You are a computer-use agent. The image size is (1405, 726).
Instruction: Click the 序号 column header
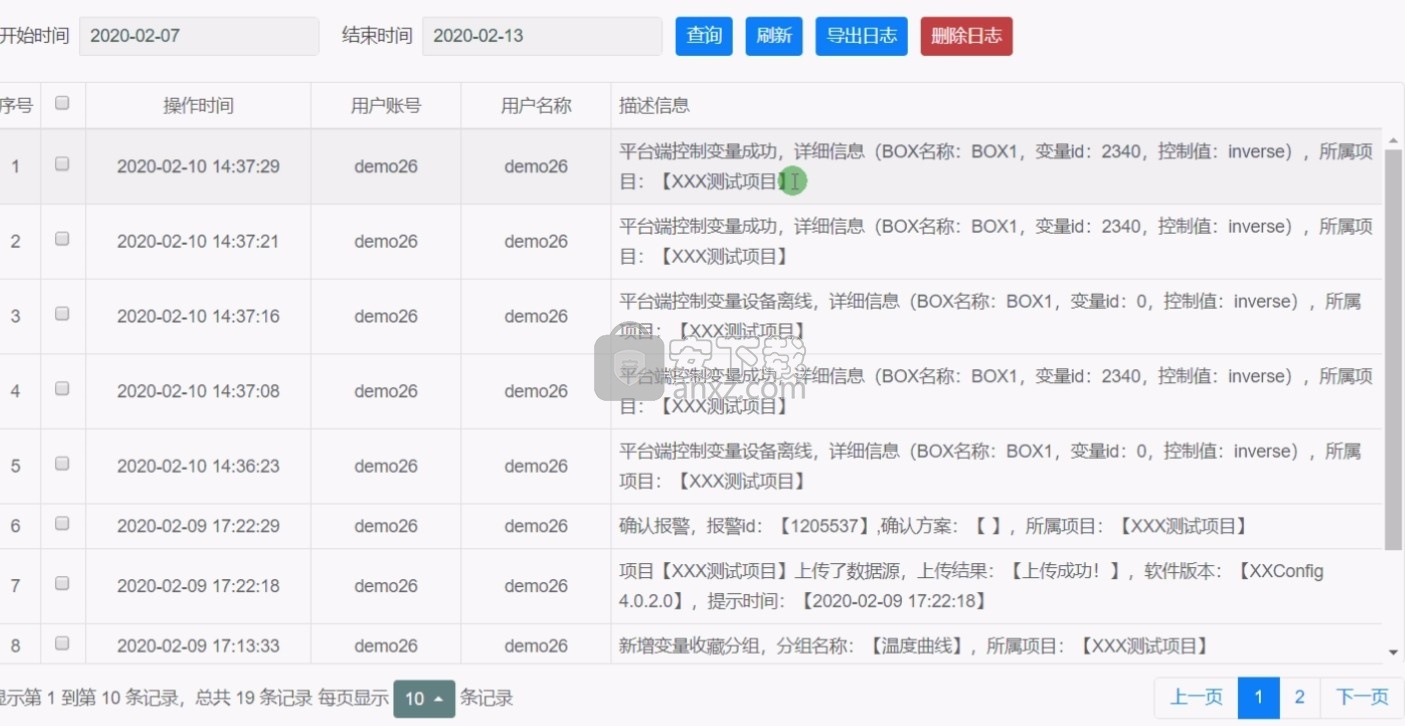tap(15, 106)
